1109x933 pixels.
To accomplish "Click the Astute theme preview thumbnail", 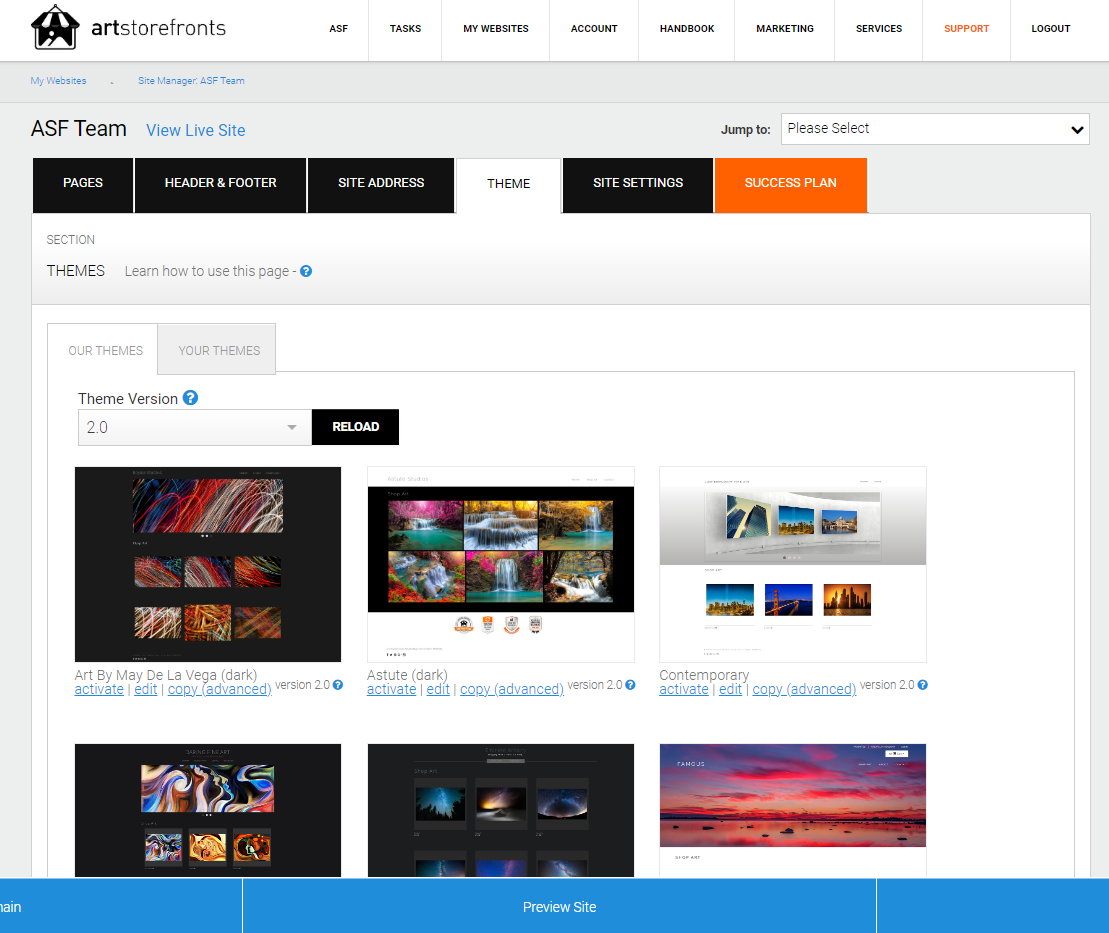I will coord(500,564).
